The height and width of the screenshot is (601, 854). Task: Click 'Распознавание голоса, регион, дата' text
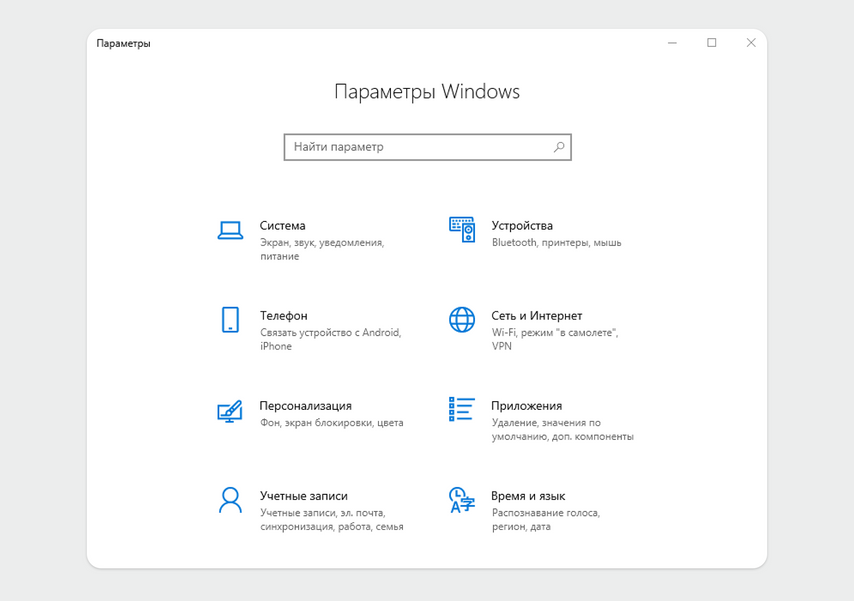click(x=546, y=519)
